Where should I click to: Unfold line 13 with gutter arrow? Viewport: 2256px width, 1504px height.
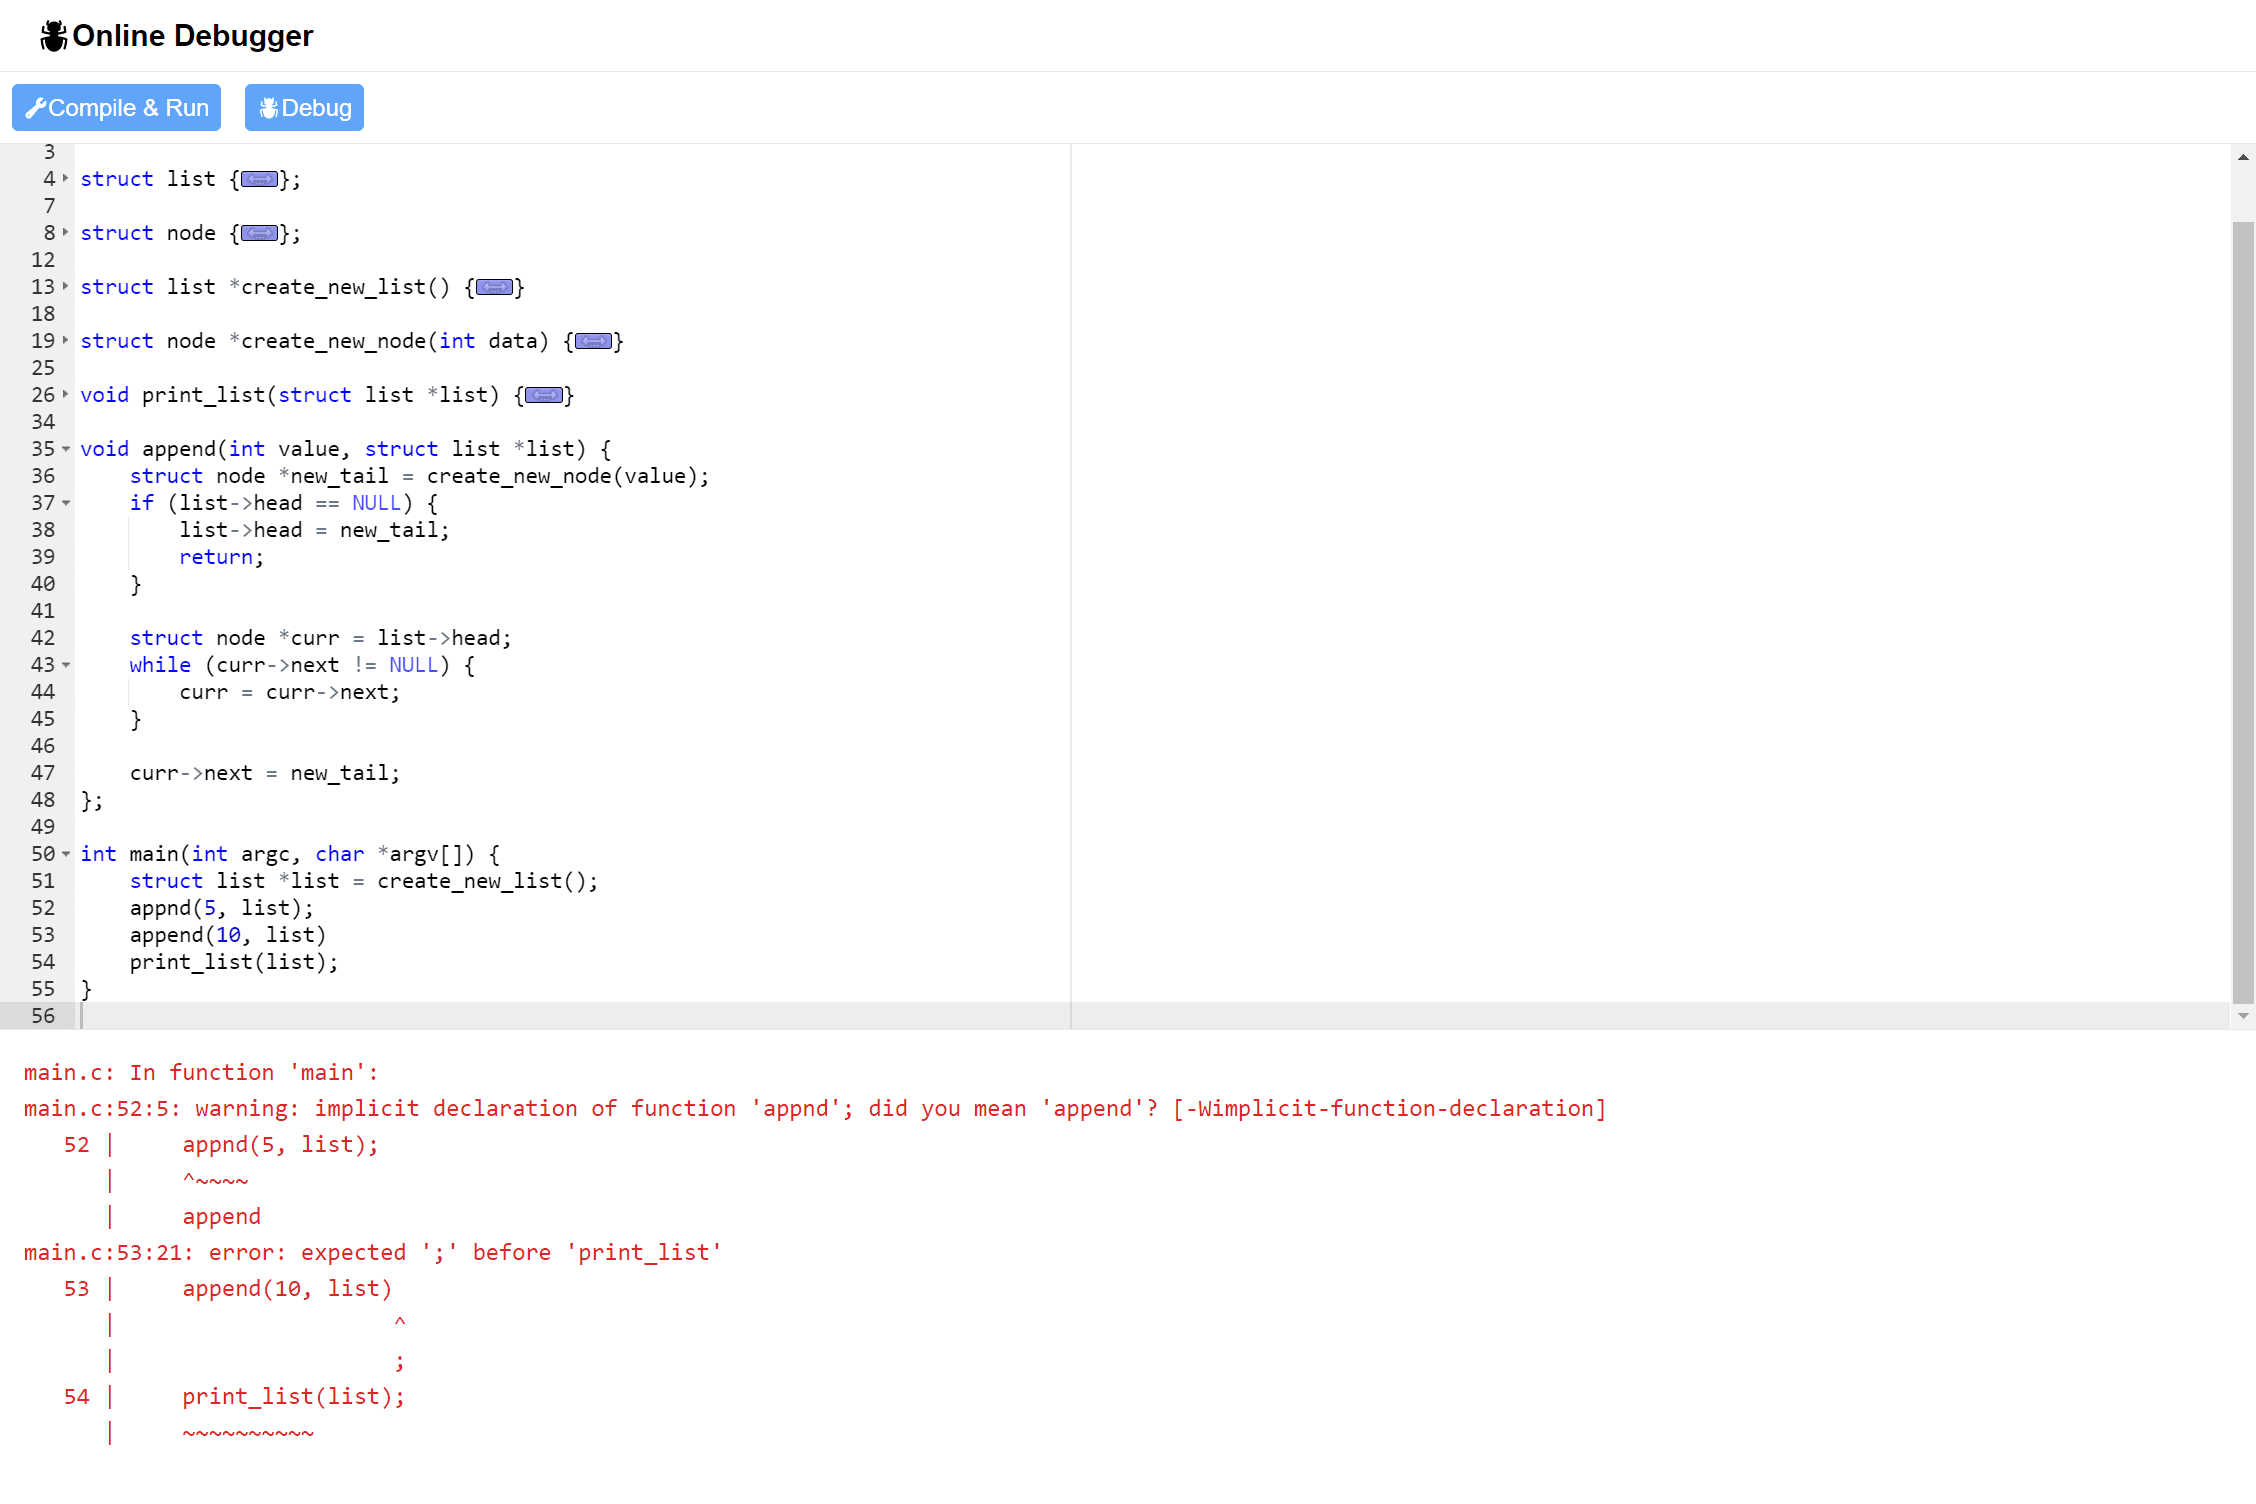click(66, 287)
